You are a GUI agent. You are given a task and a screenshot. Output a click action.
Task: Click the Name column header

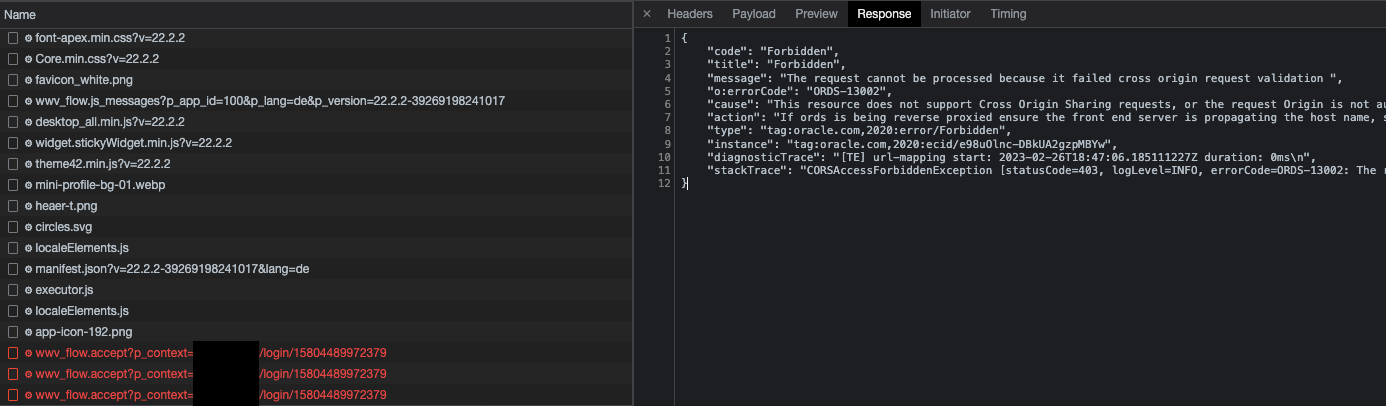pyautogui.click(x=20, y=15)
